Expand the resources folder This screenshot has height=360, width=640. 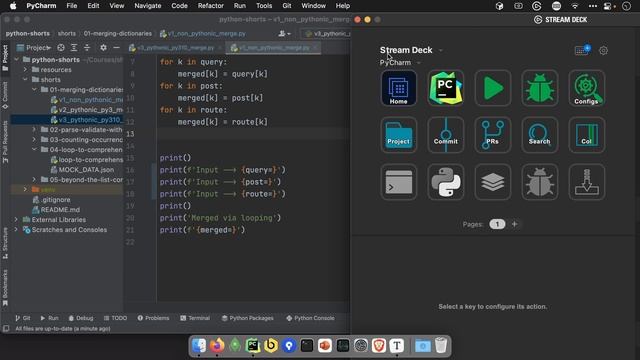click(x=25, y=70)
